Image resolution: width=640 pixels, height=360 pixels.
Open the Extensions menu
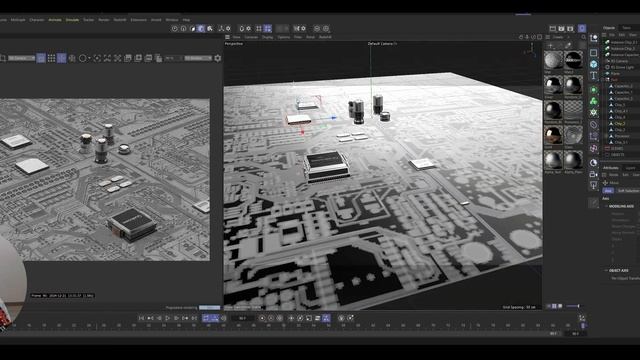(138, 20)
